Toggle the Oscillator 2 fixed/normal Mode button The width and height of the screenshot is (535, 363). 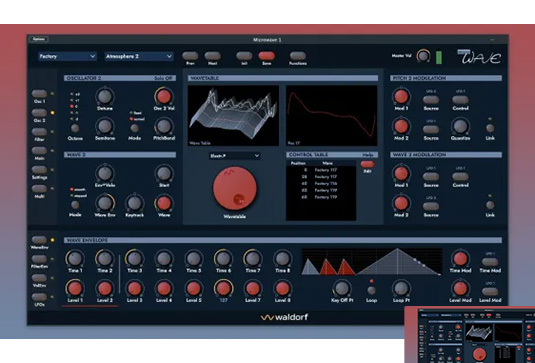click(134, 128)
